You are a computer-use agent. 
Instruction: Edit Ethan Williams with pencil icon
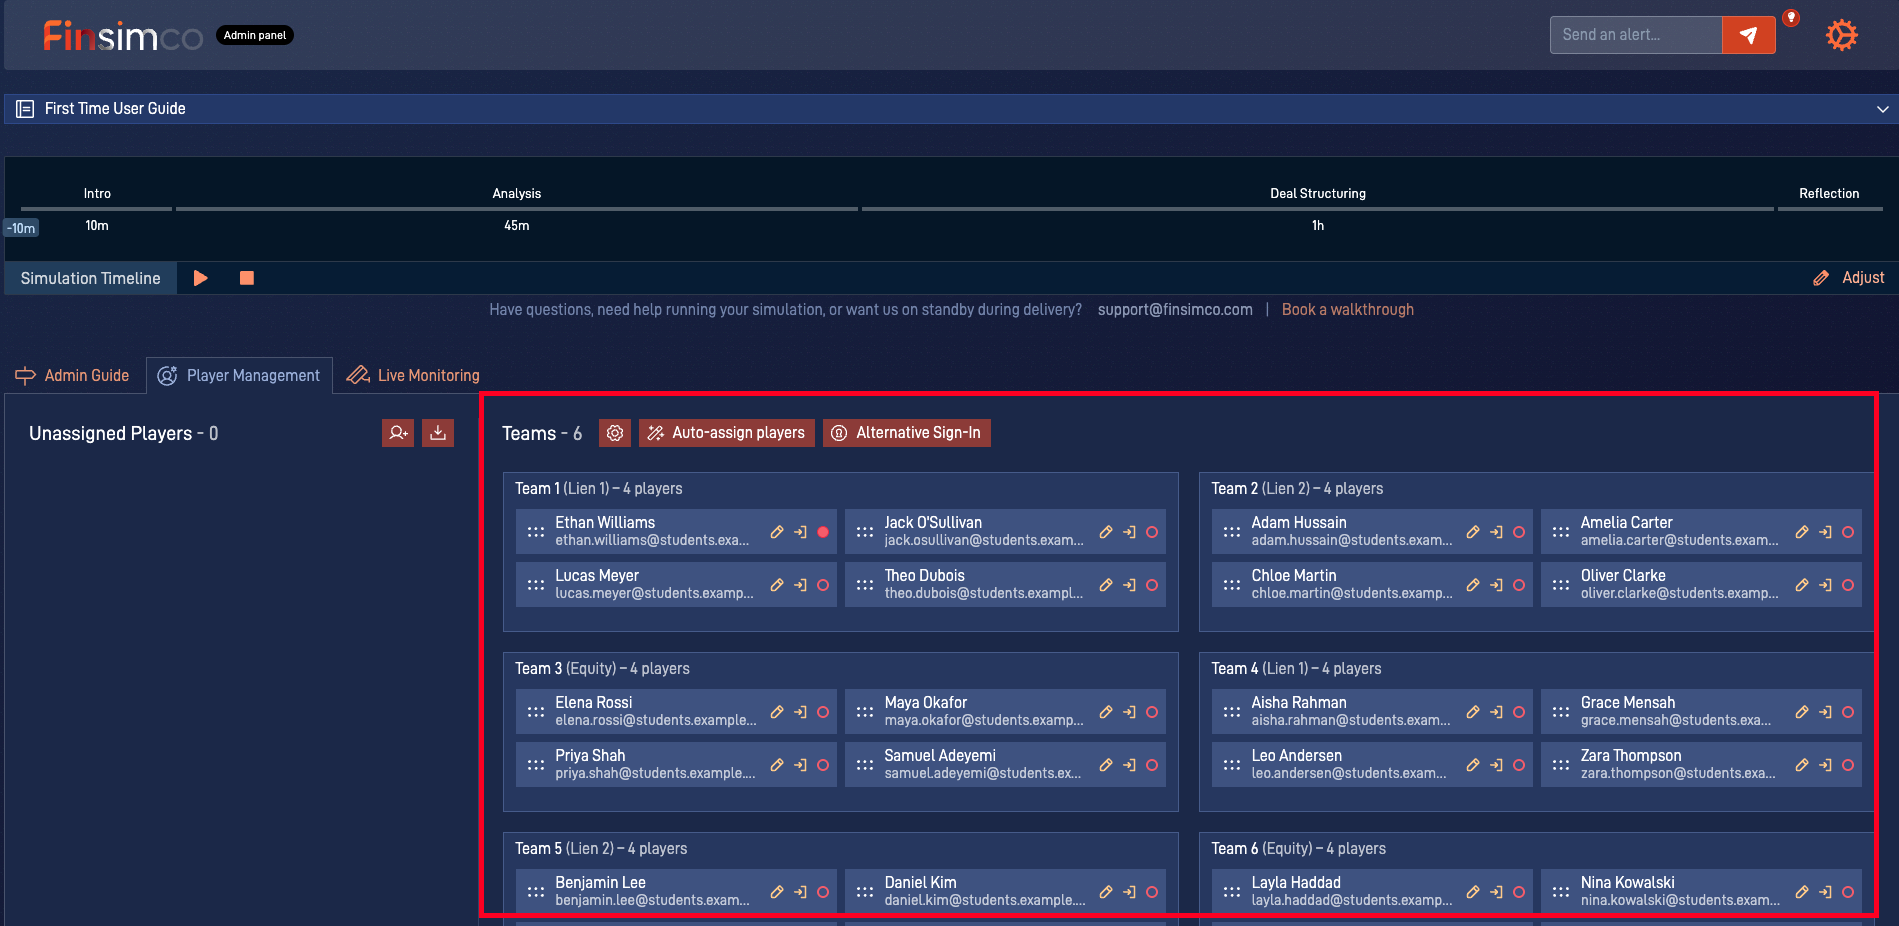[777, 532]
